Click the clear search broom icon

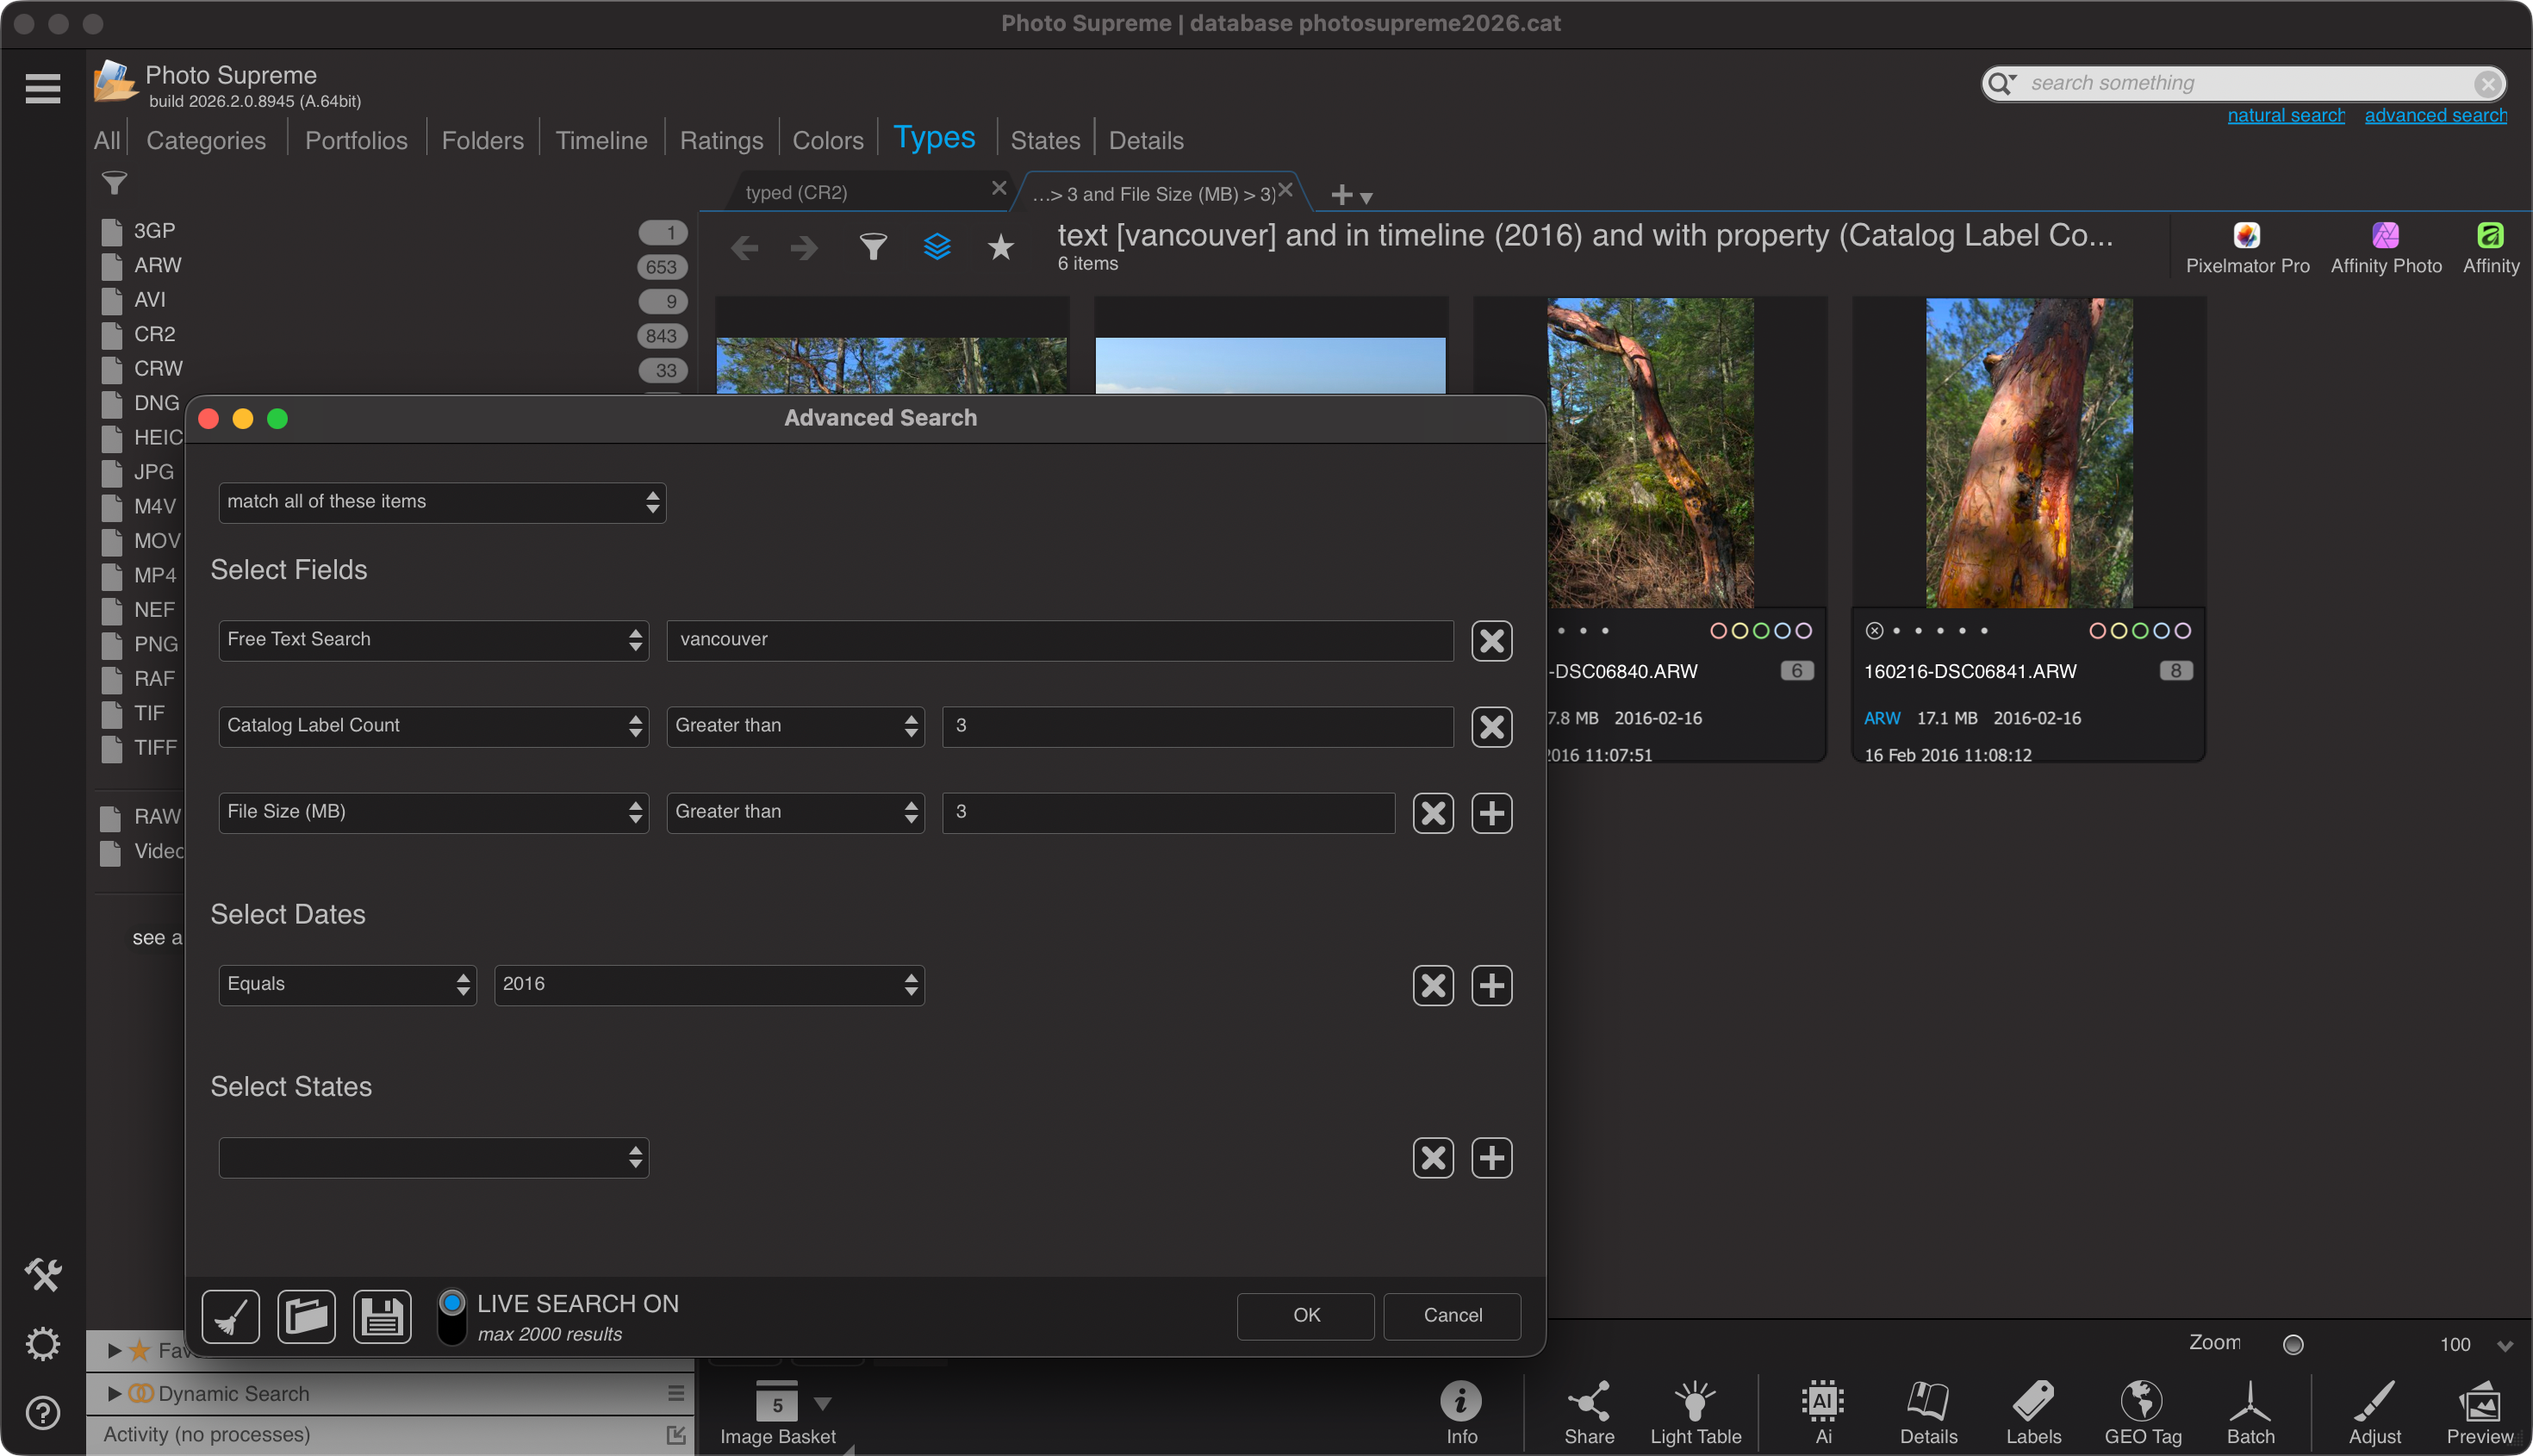point(230,1316)
